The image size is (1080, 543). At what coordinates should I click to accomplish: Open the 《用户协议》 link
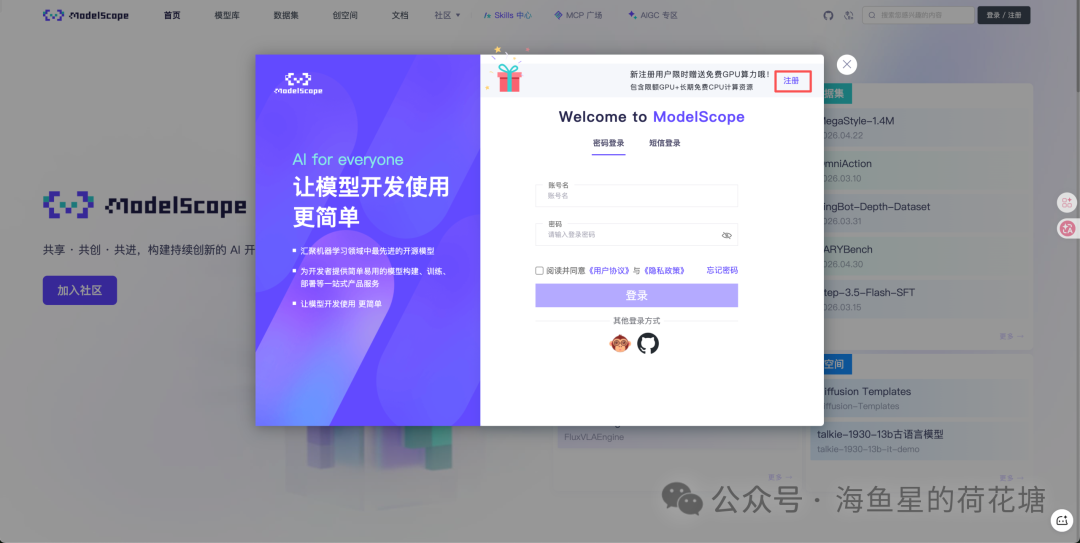(x=610, y=271)
